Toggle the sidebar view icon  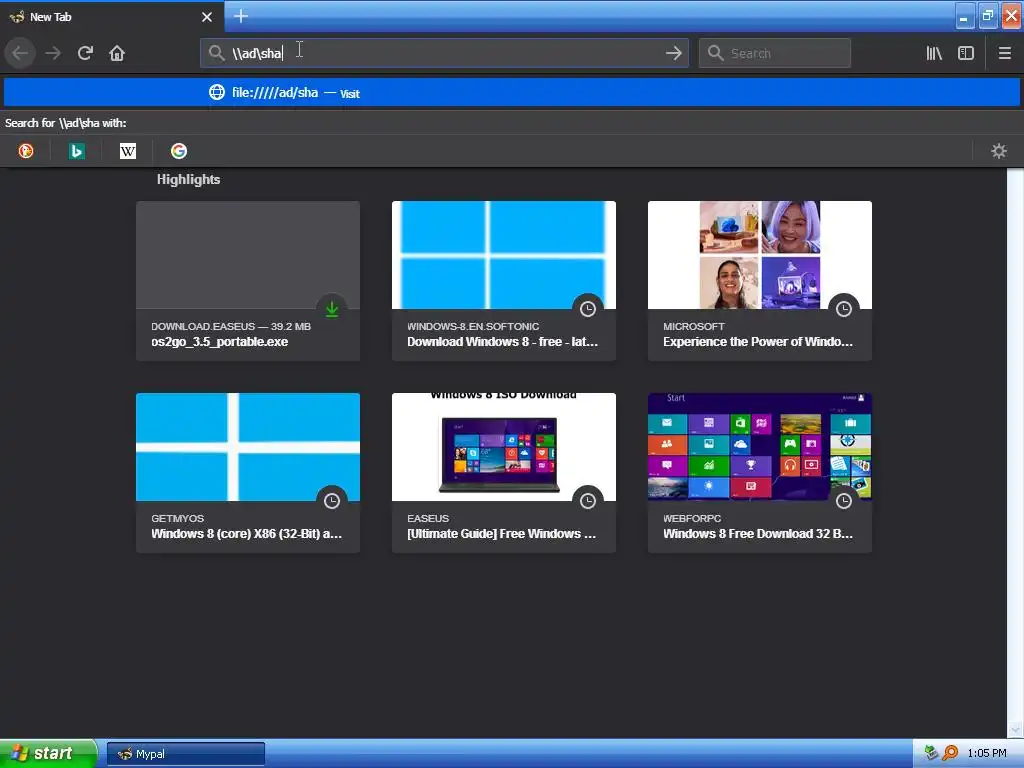[966, 53]
